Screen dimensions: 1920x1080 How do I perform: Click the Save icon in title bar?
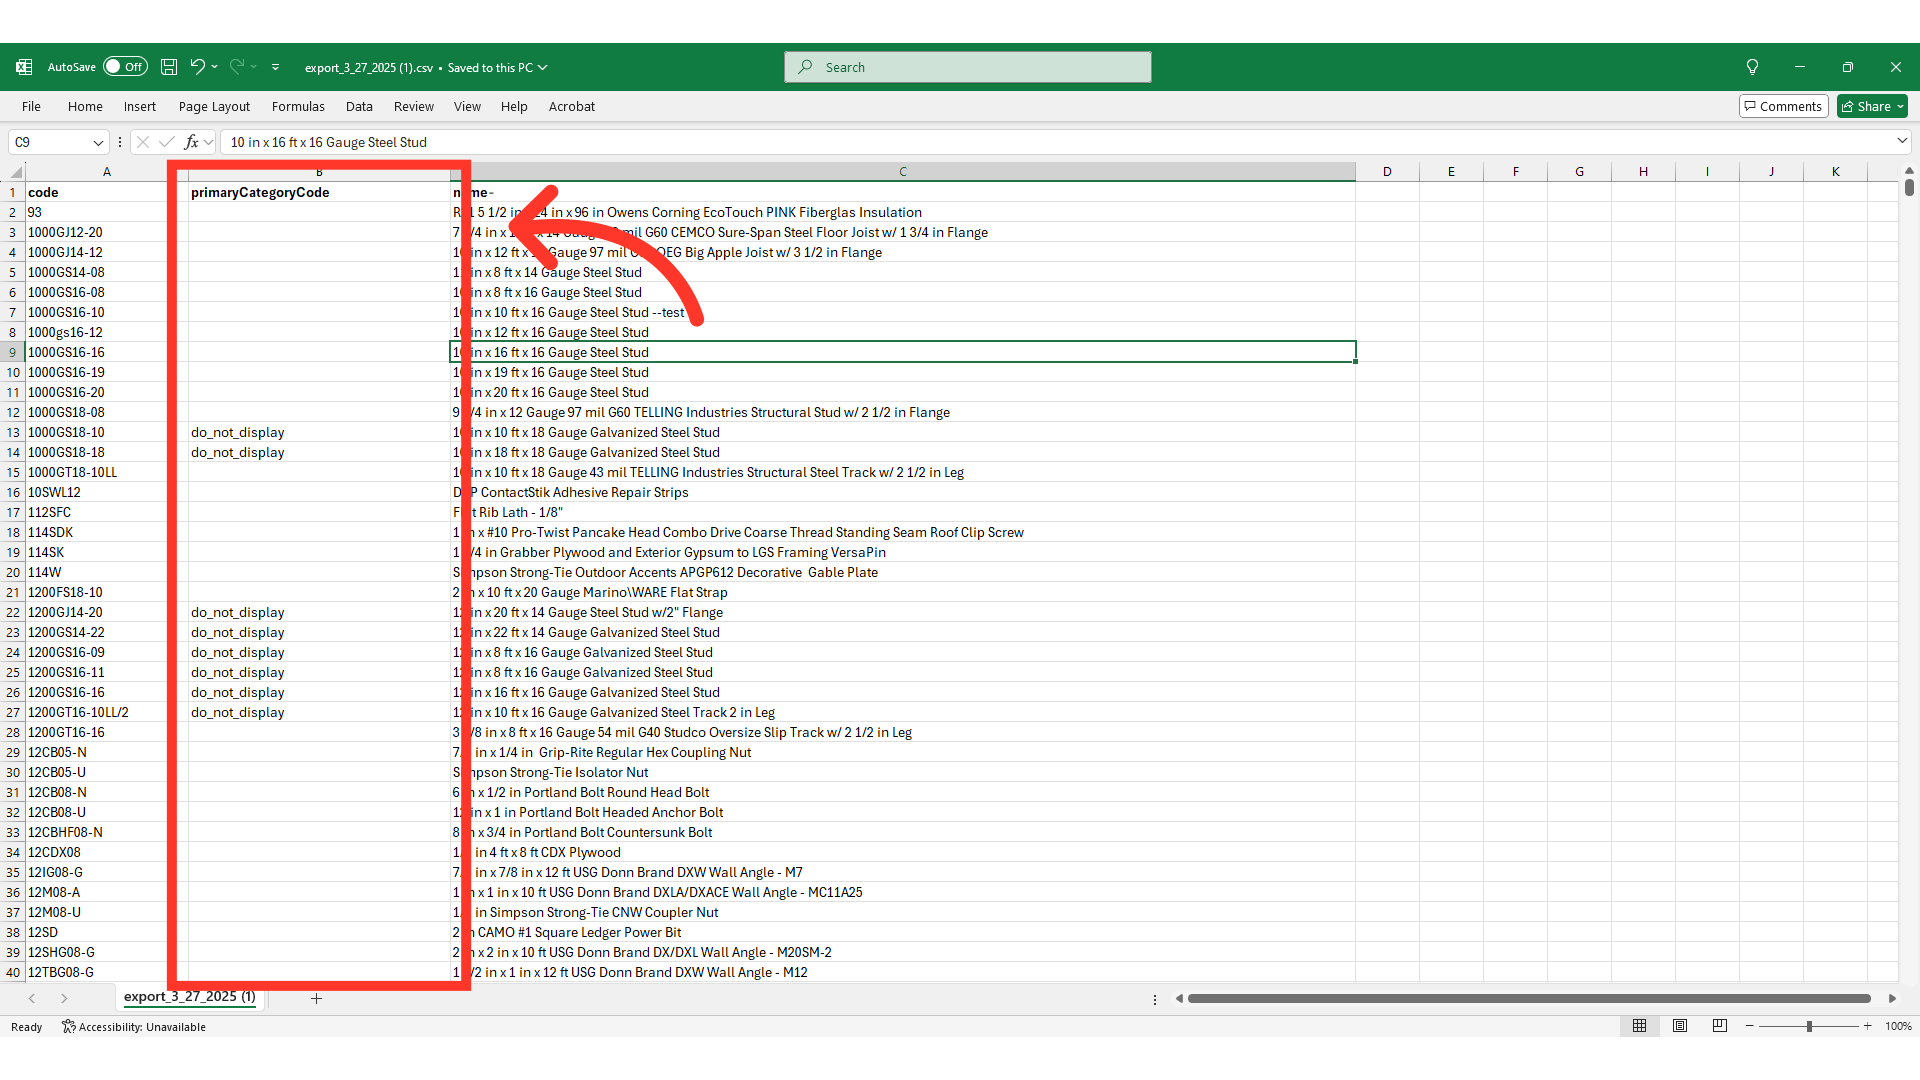pyautogui.click(x=169, y=67)
